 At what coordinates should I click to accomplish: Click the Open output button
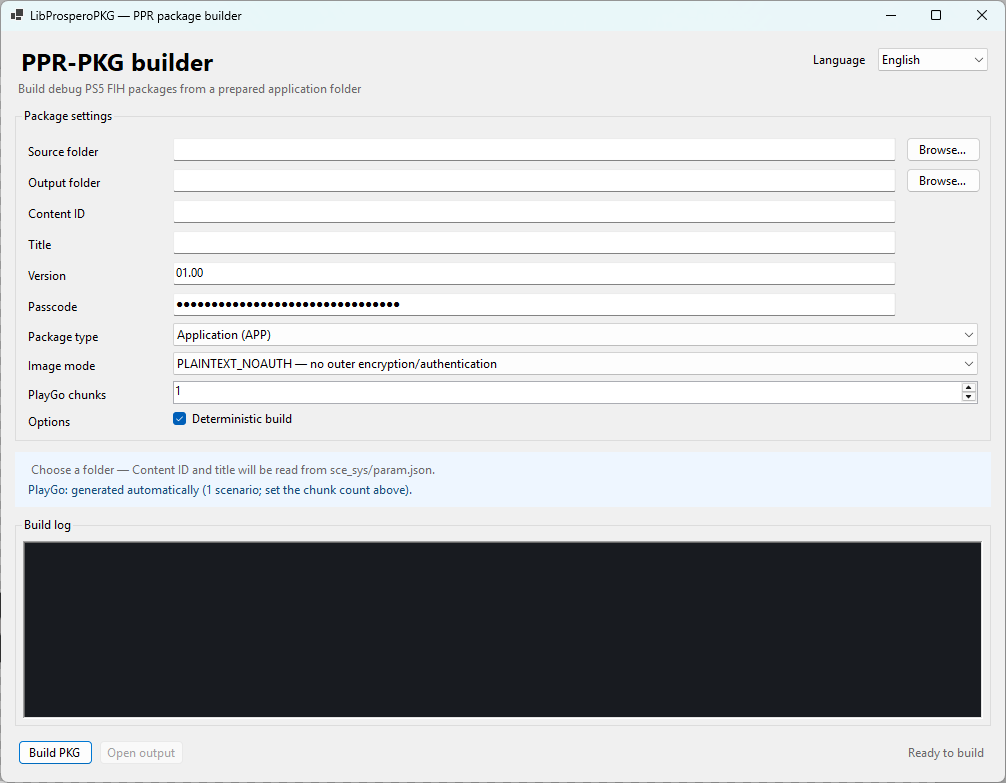point(141,753)
